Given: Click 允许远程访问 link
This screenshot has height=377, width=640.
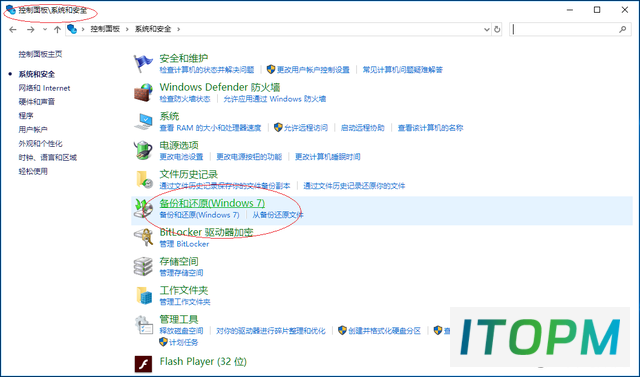Looking at the screenshot, I should [306, 128].
